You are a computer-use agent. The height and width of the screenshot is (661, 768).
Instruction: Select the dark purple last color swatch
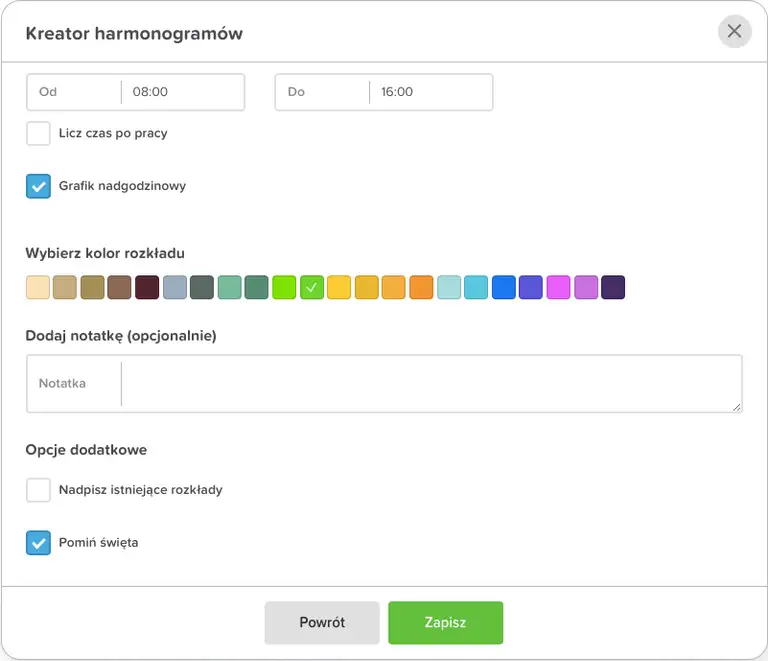tap(613, 288)
